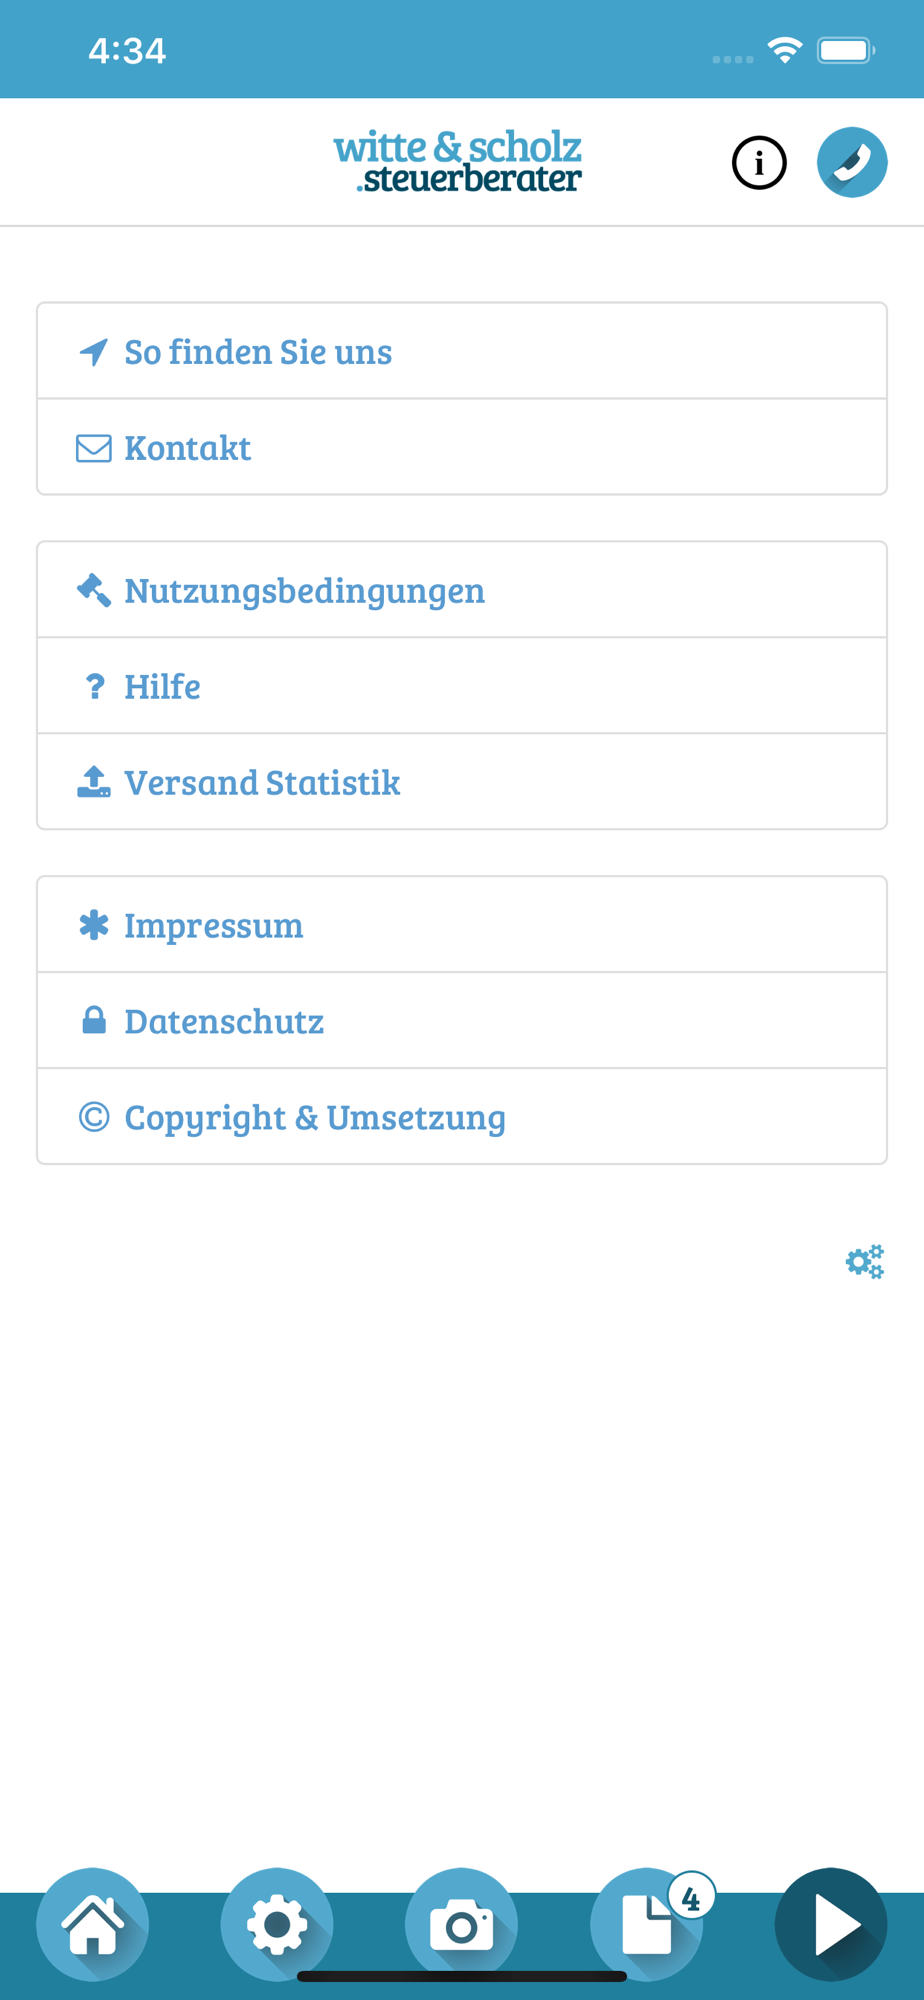Image resolution: width=924 pixels, height=2000 pixels.
Task: Tap the lock icon beside Datenschutz
Action: [x=94, y=1020]
